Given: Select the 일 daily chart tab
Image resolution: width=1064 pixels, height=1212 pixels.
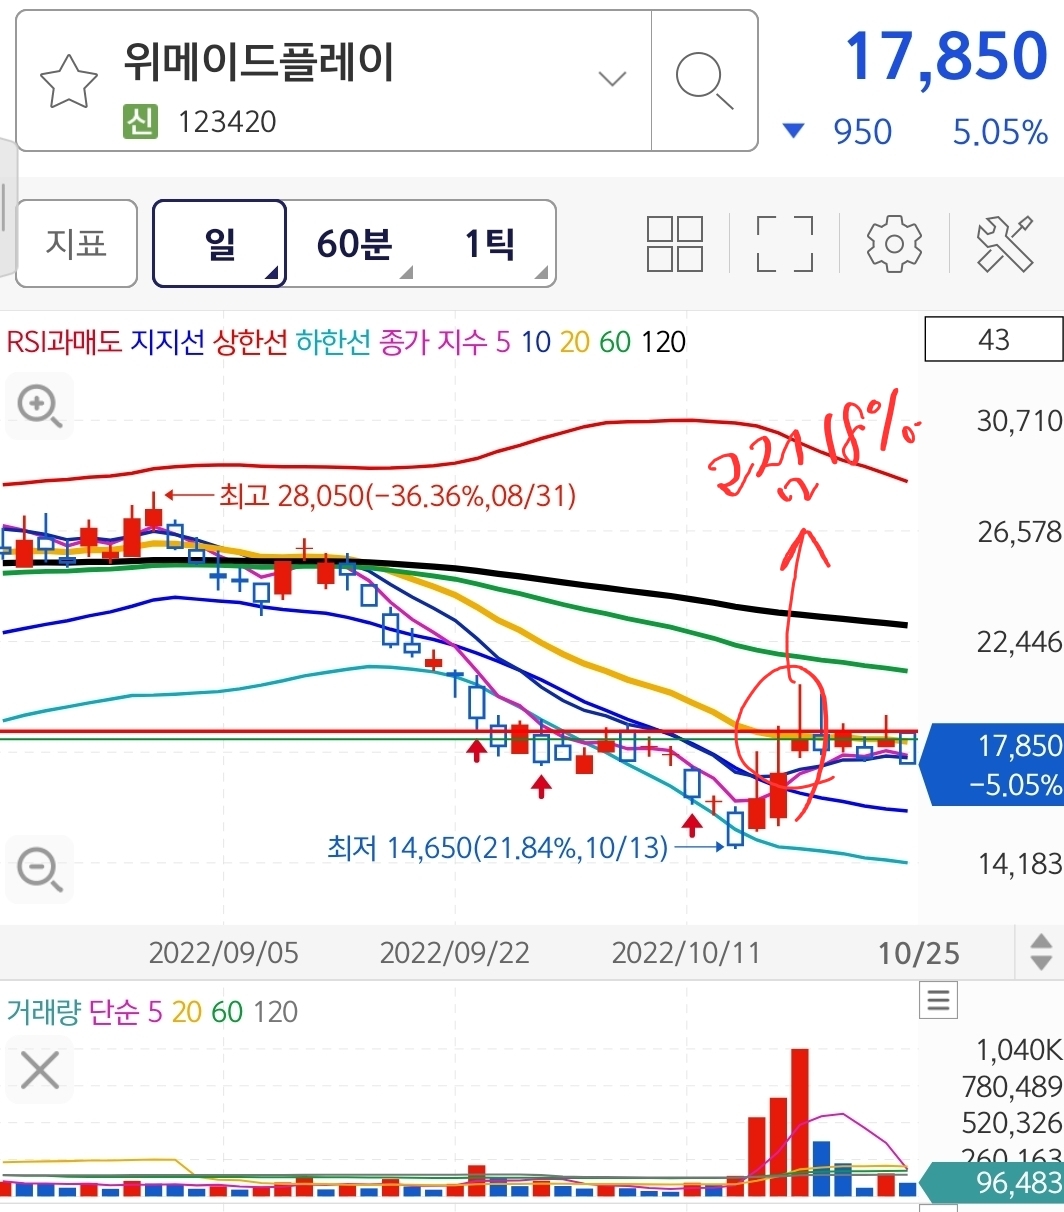Looking at the screenshot, I should (x=220, y=243).
